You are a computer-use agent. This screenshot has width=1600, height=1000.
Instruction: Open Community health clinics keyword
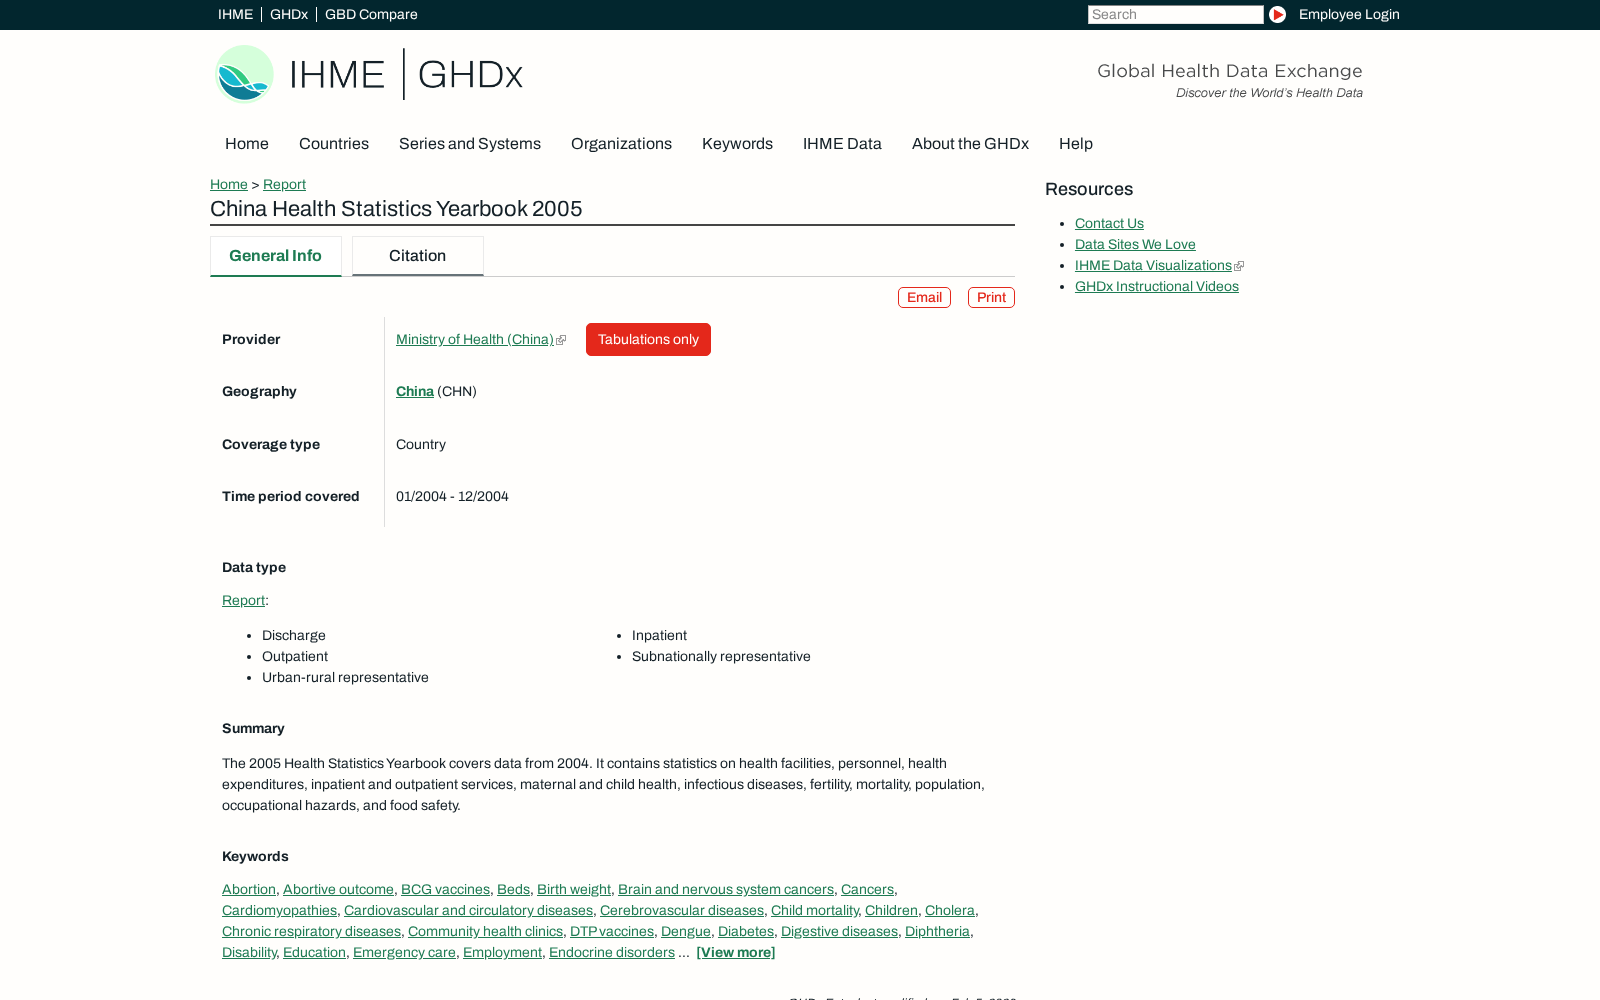485,931
